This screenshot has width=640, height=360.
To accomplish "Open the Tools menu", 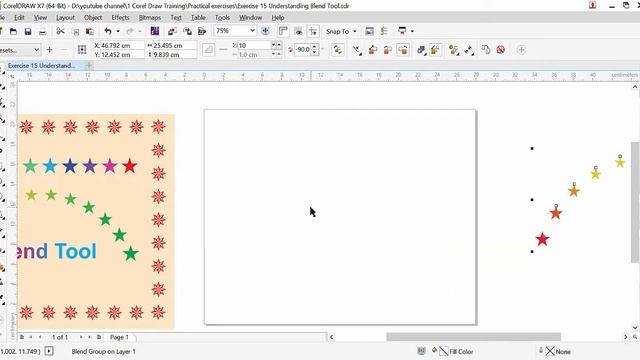I will click(222, 18).
